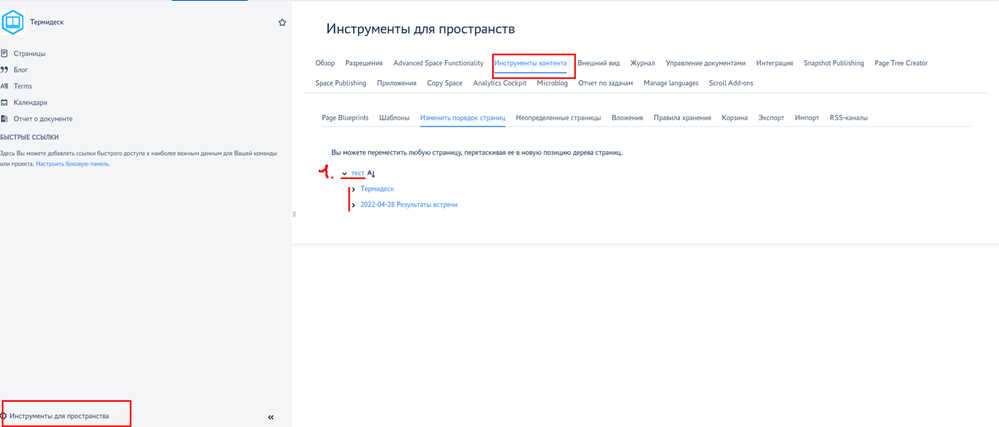The width and height of the screenshot is (999, 427).
Task: Open the Управление документами tab
Action: click(x=705, y=63)
